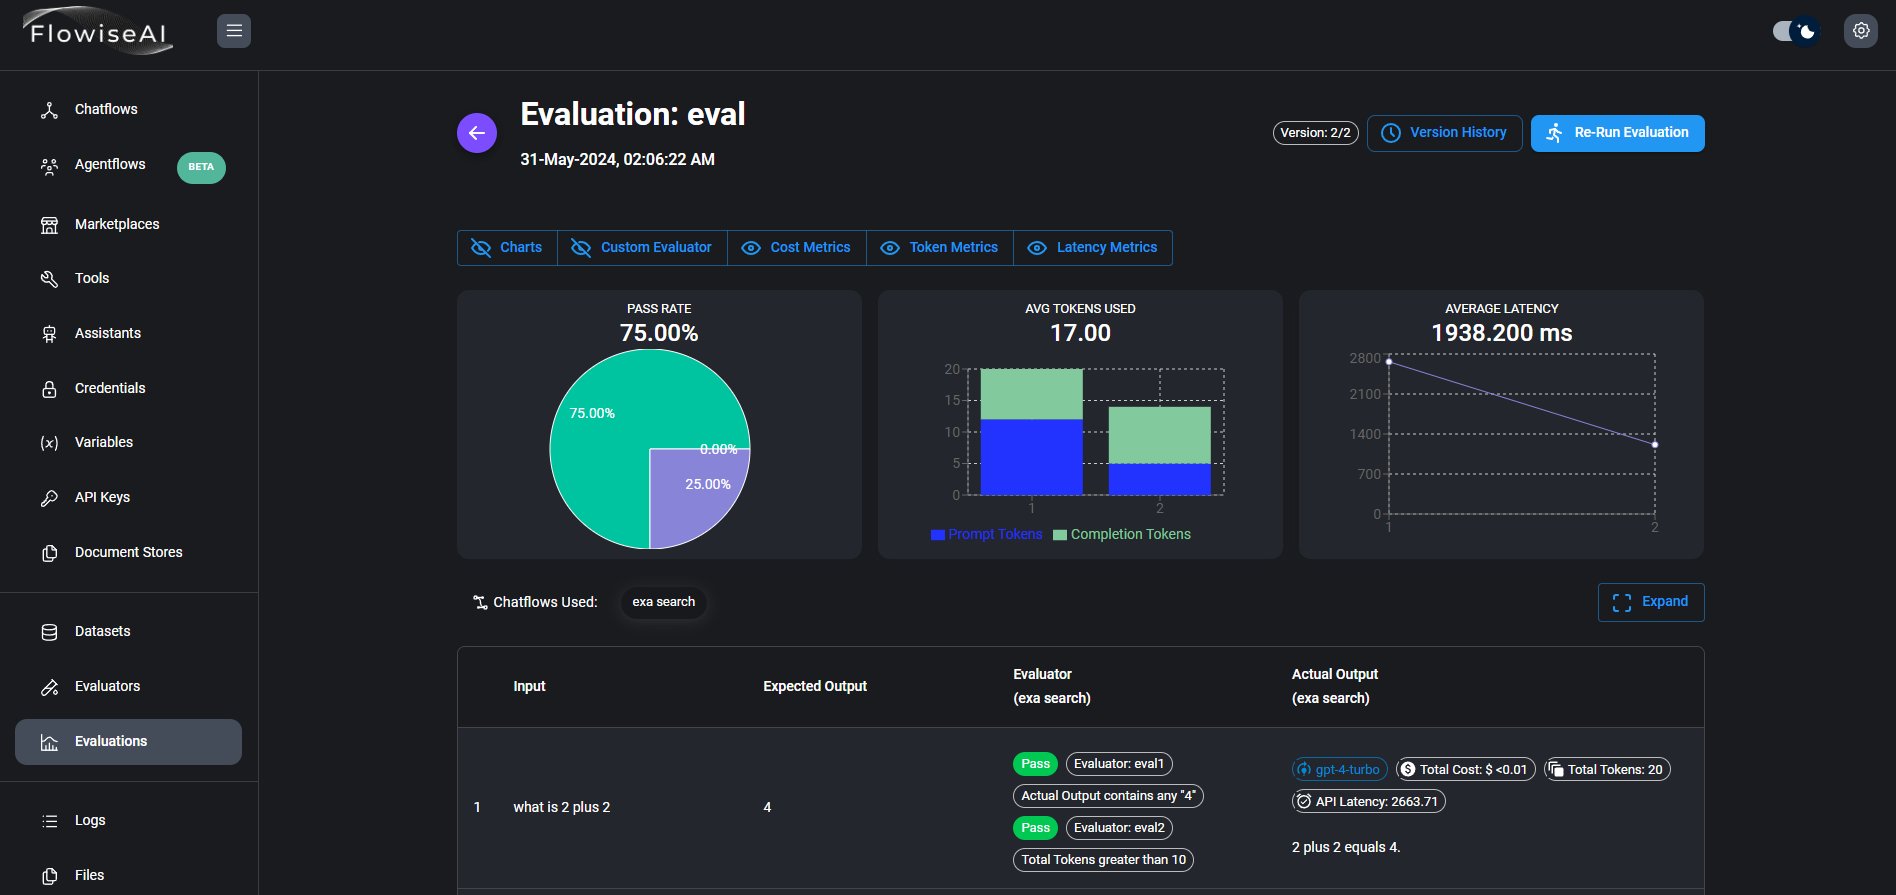Click the Assistants robot icon
The image size is (1896, 895).
(49, 334)
